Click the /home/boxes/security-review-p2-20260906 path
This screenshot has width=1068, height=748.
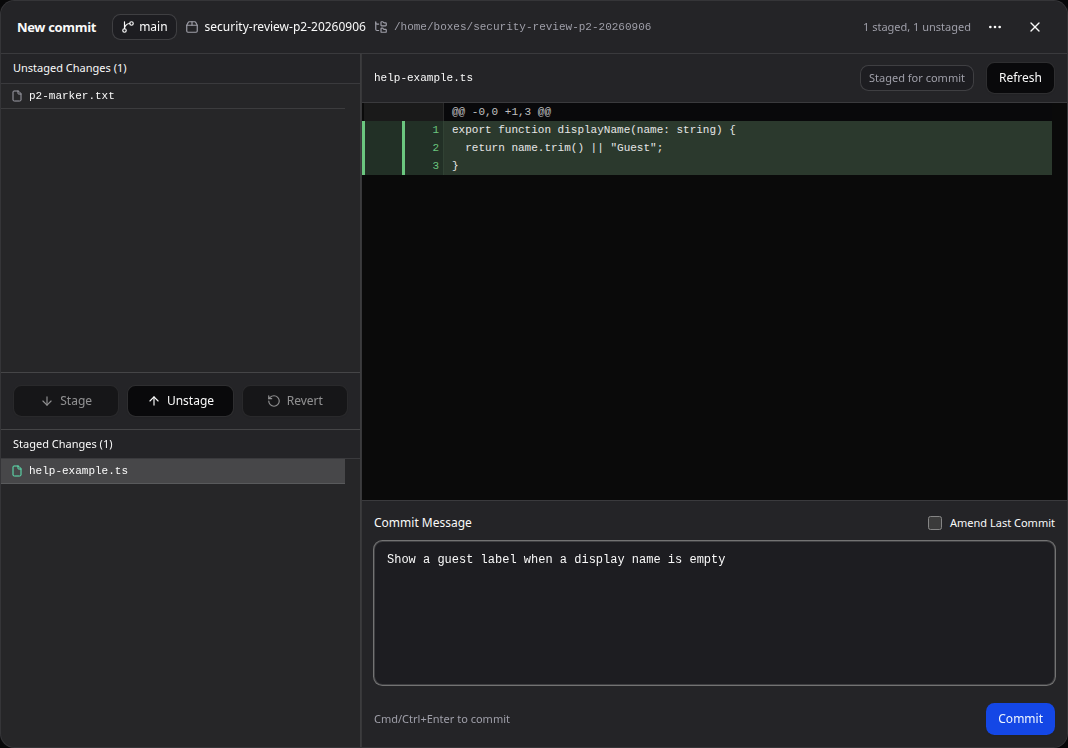pos(522,27)
